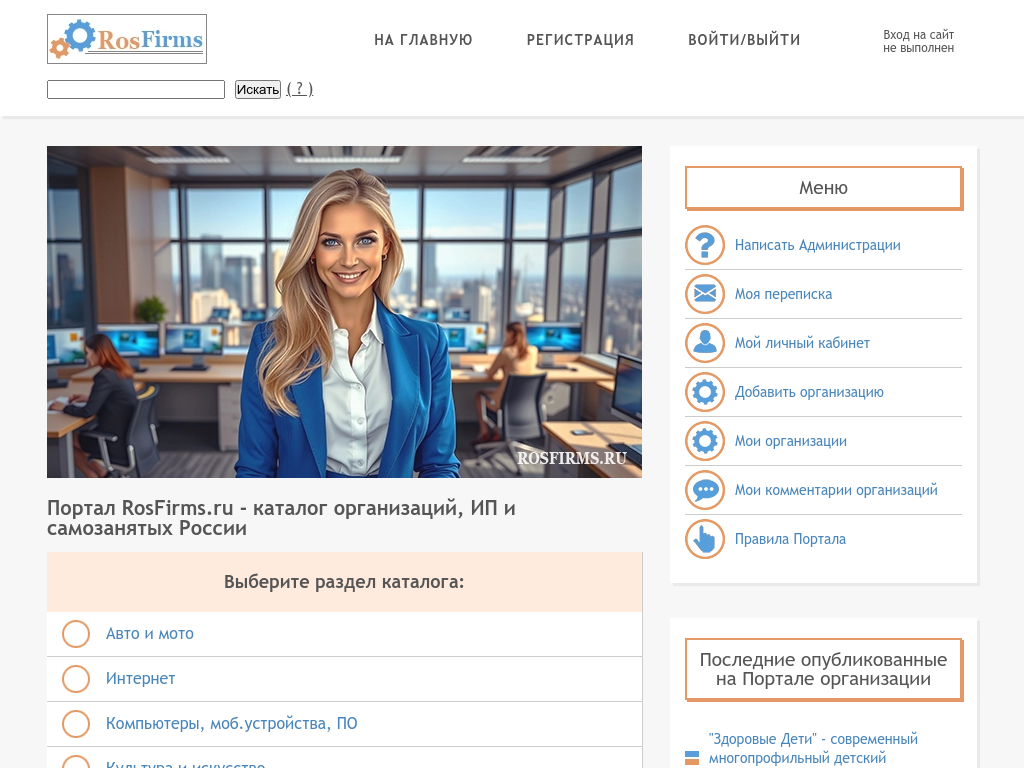Open the Мой личный кабинет link
This screenshot has height=768, width=1024.
(802, 343)
